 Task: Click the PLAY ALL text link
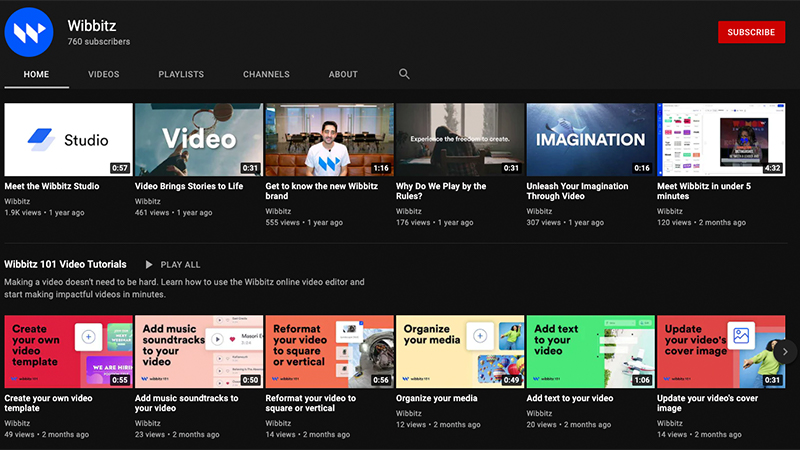[180, 265]
